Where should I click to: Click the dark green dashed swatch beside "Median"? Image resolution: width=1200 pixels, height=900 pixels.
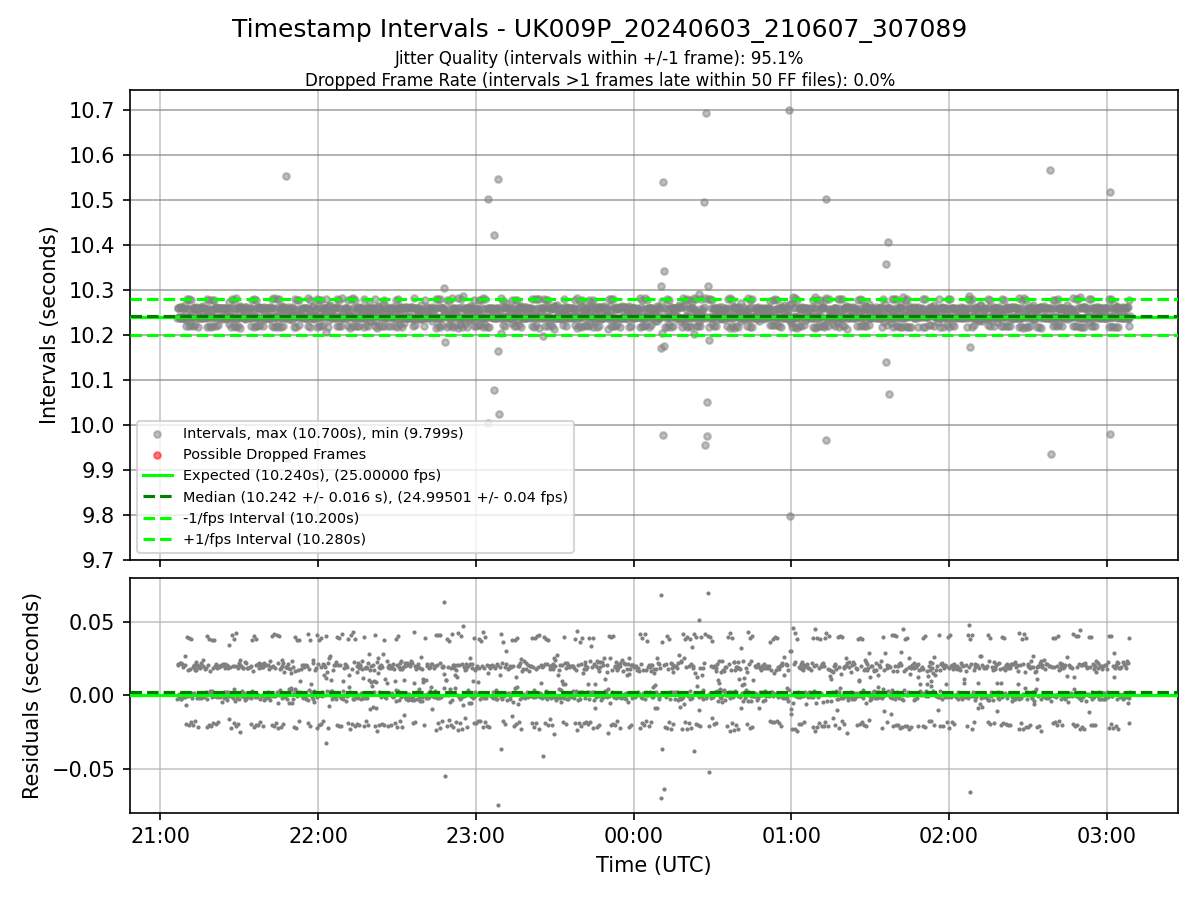coord(157,497)
